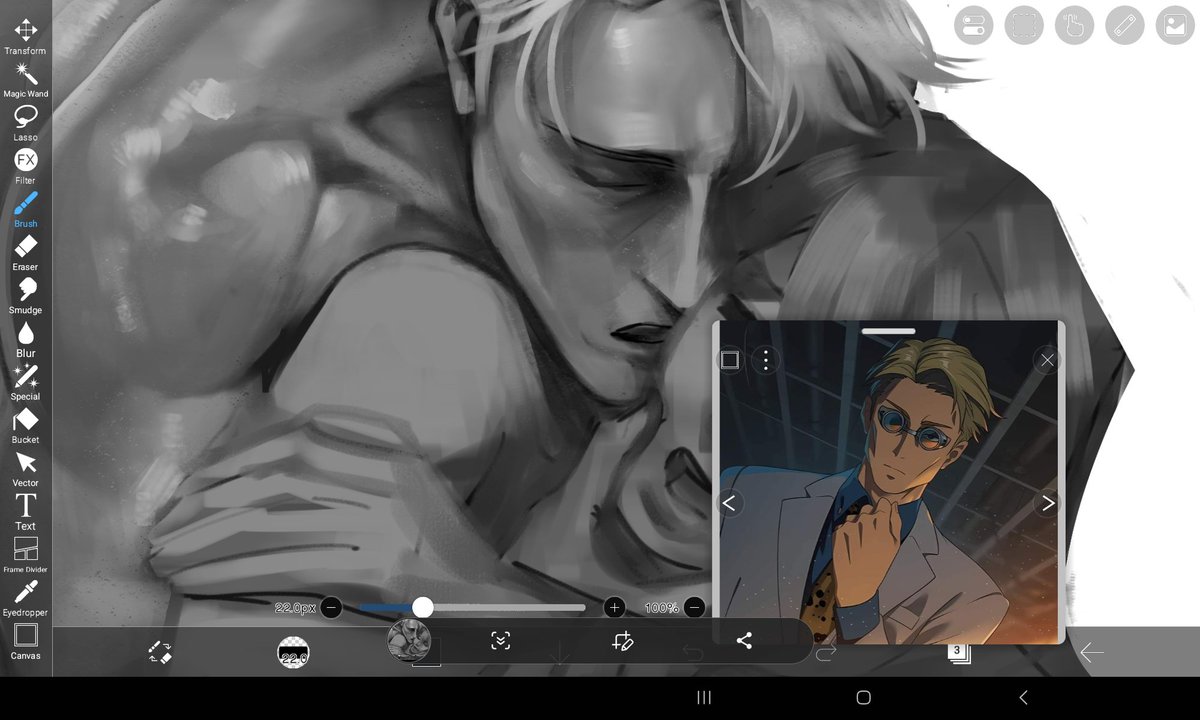
Task: Select the Smudge tool
Action: coord(25,296)
